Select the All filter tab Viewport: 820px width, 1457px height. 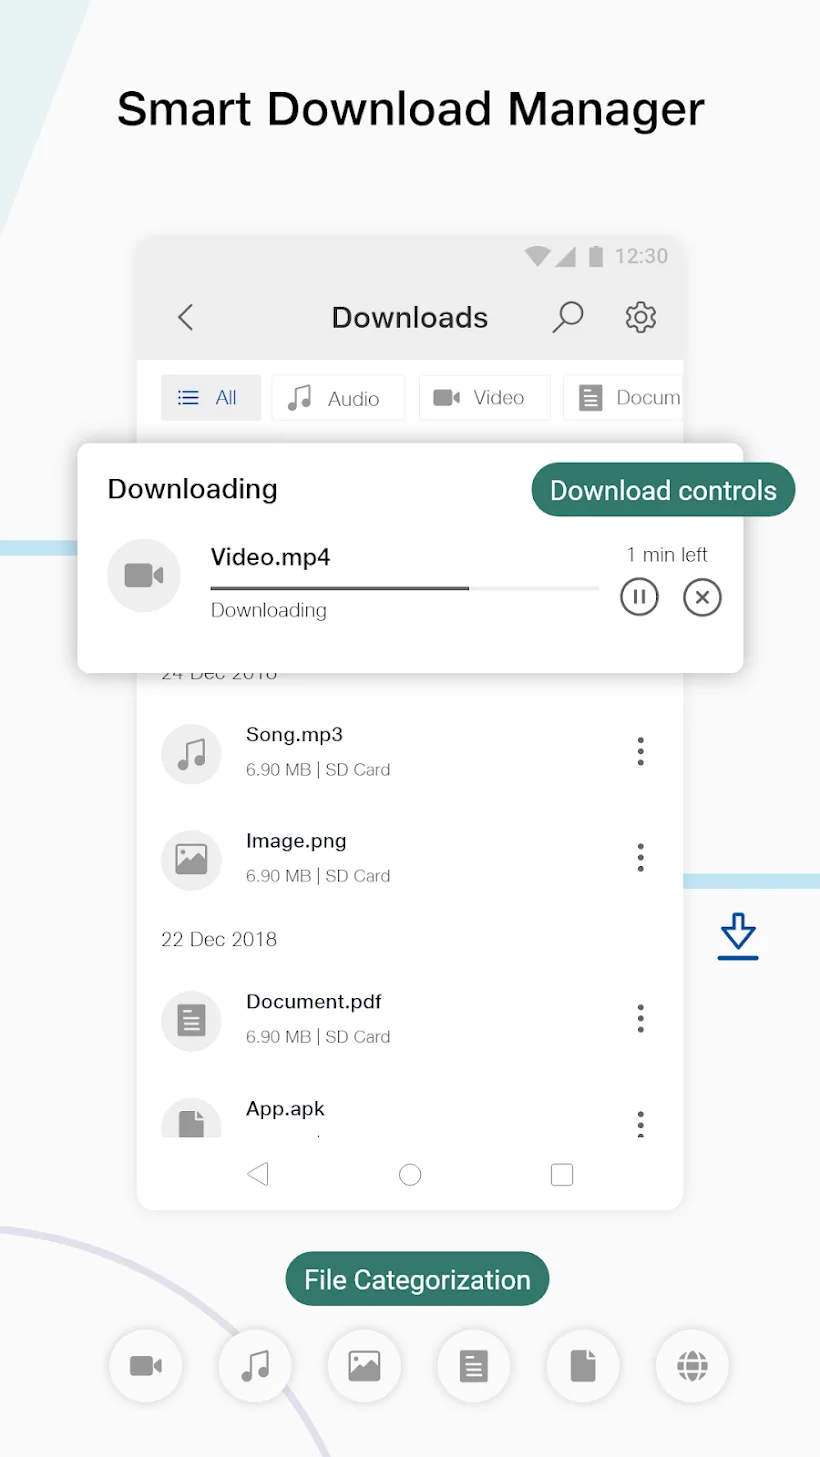(x=211, y=398)
